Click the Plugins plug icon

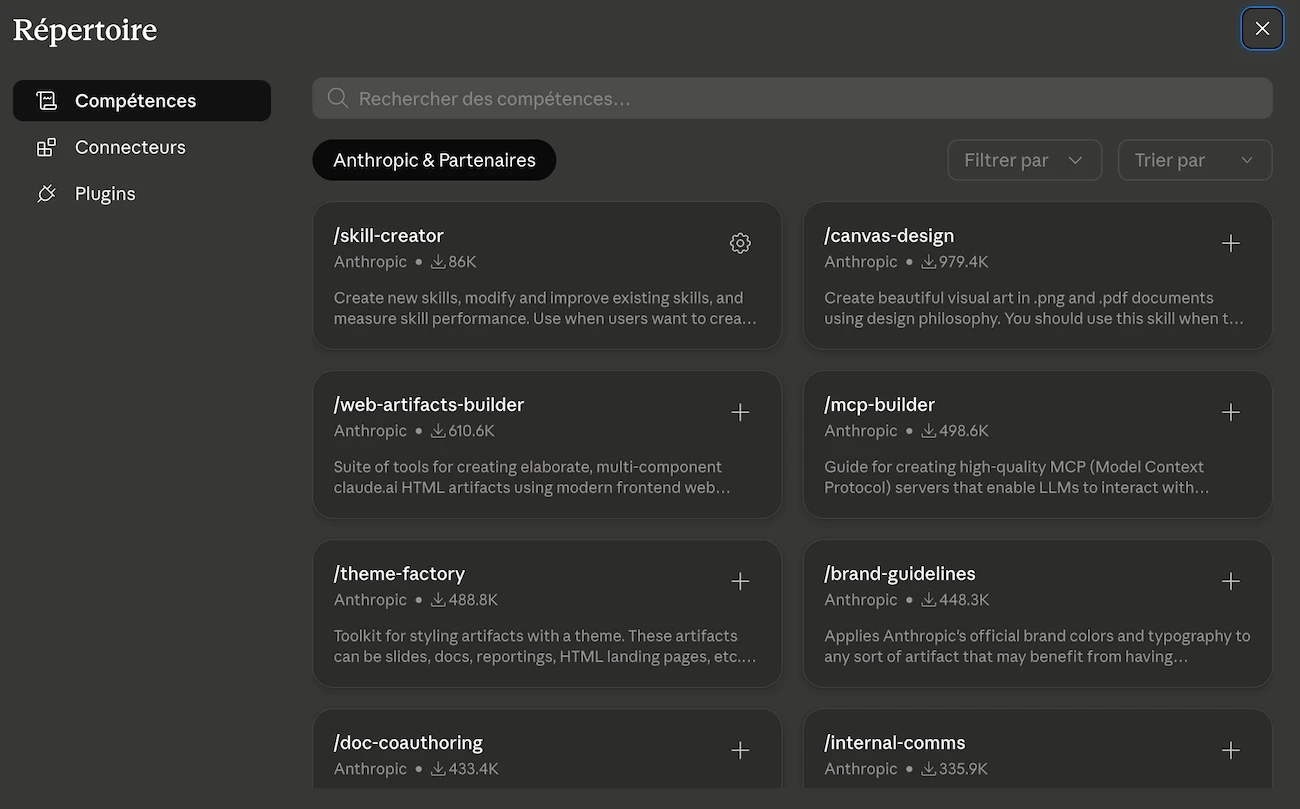pos(46,194)
